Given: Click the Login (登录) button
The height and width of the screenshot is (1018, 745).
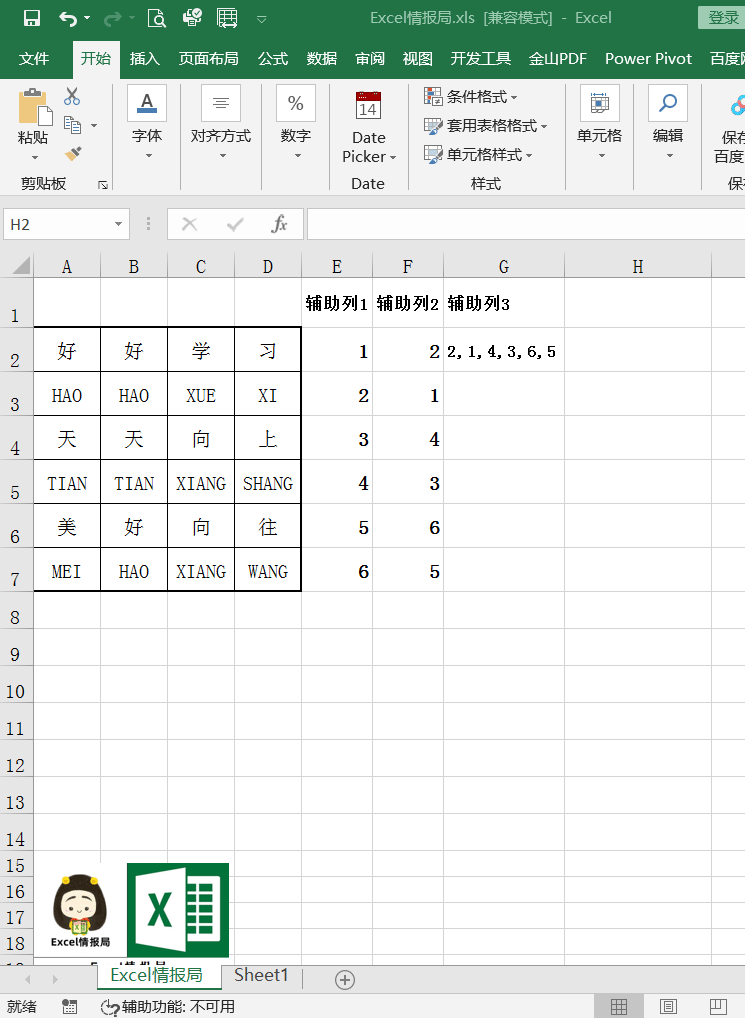Looking at the screenshot, I should tap(722, 18).
